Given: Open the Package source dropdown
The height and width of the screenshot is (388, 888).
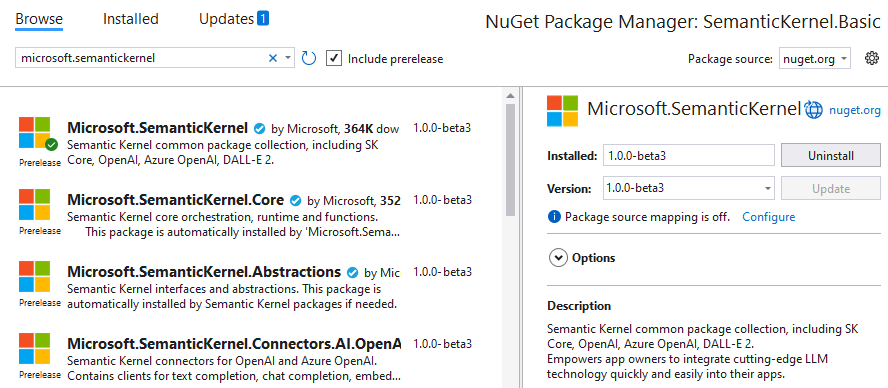Looking at the screenshot, I should (815, 58).
